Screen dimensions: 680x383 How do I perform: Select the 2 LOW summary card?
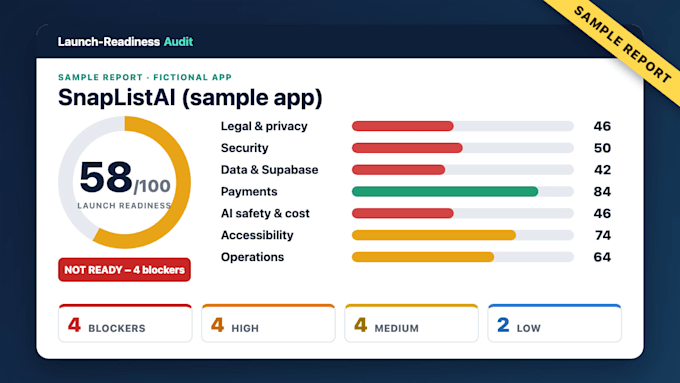tap(555, 324)
